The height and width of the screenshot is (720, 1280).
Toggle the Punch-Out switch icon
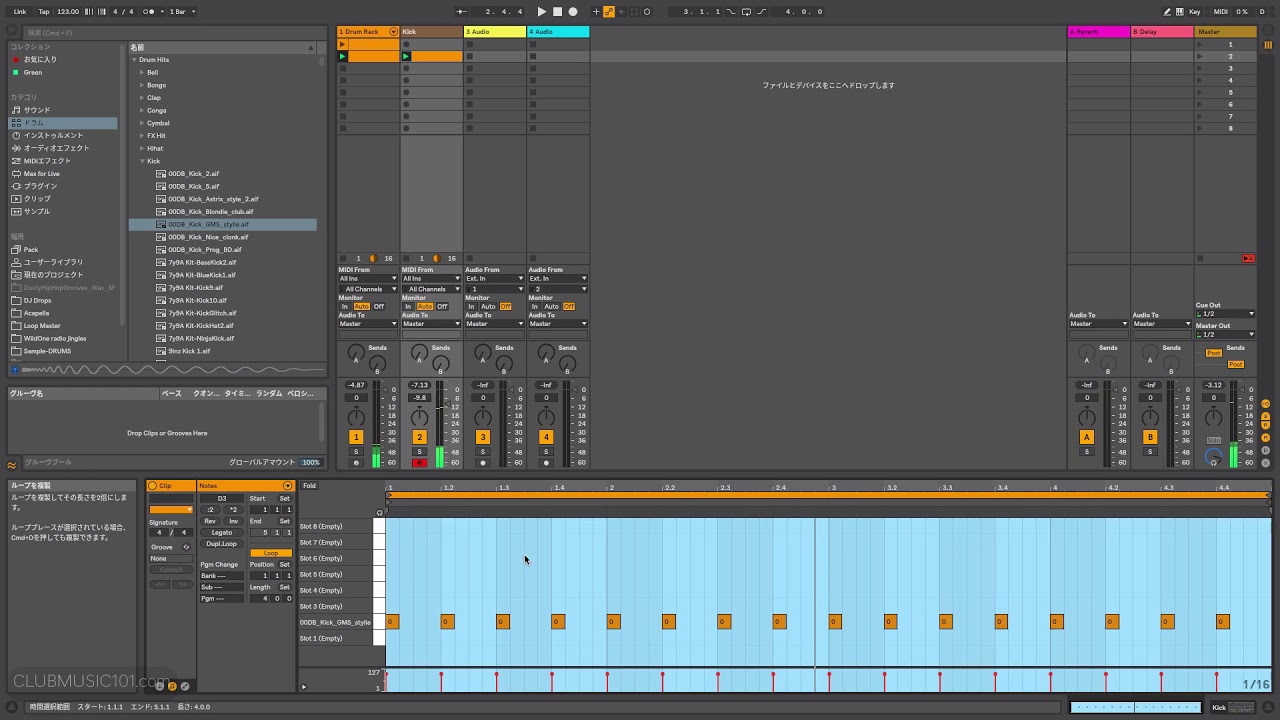(763, 11)
